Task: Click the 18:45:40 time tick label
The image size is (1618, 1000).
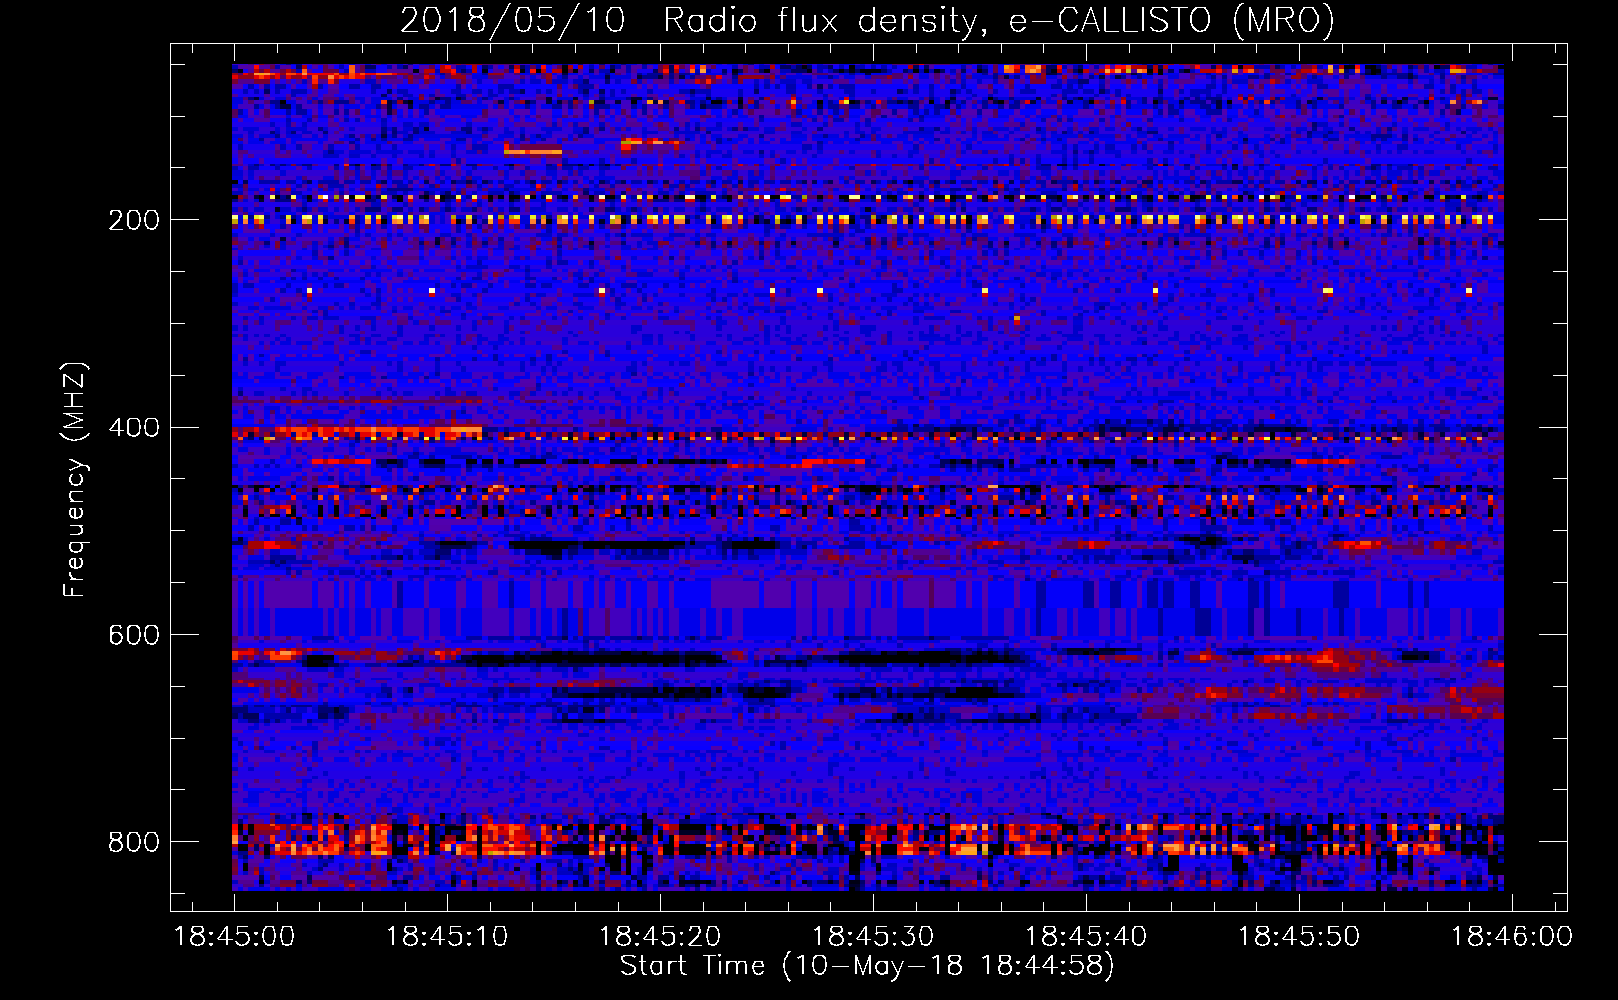Action: 1086,937
